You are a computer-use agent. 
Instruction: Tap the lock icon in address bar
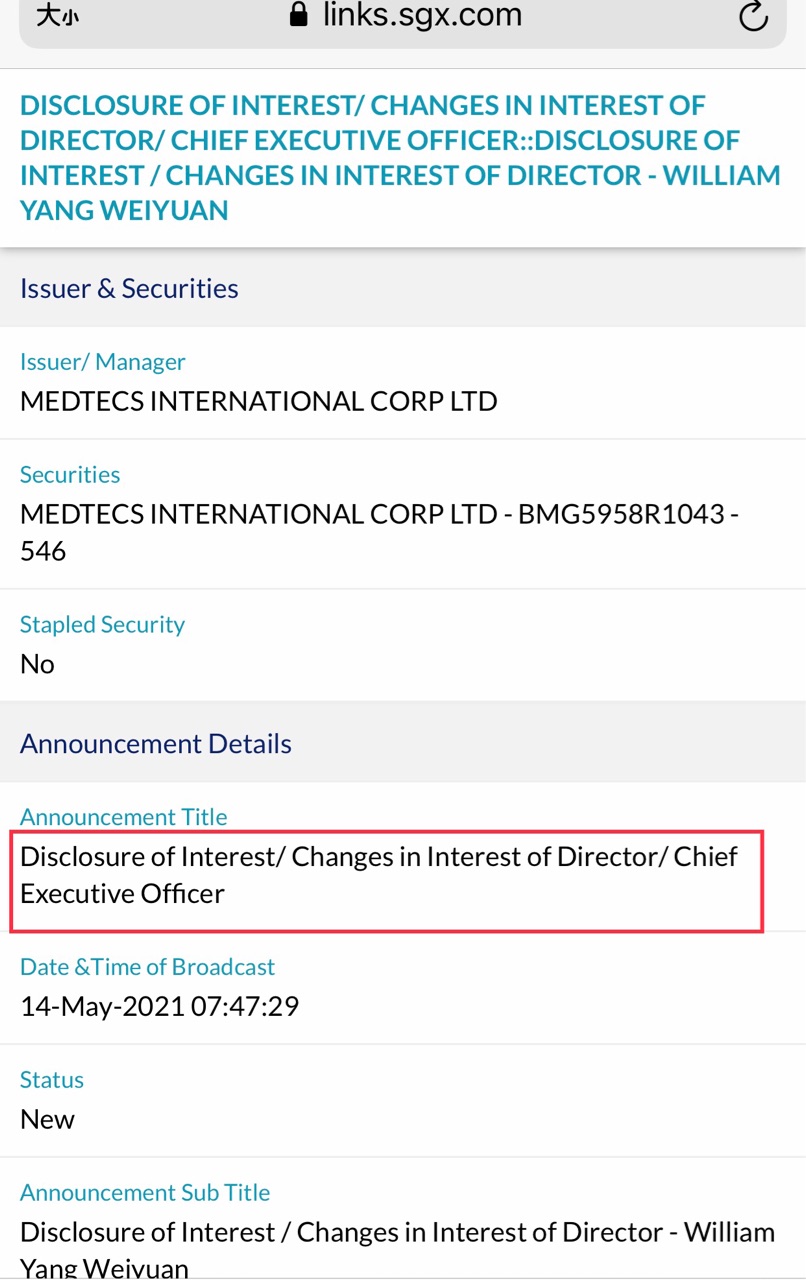click(x=298, y=15)
